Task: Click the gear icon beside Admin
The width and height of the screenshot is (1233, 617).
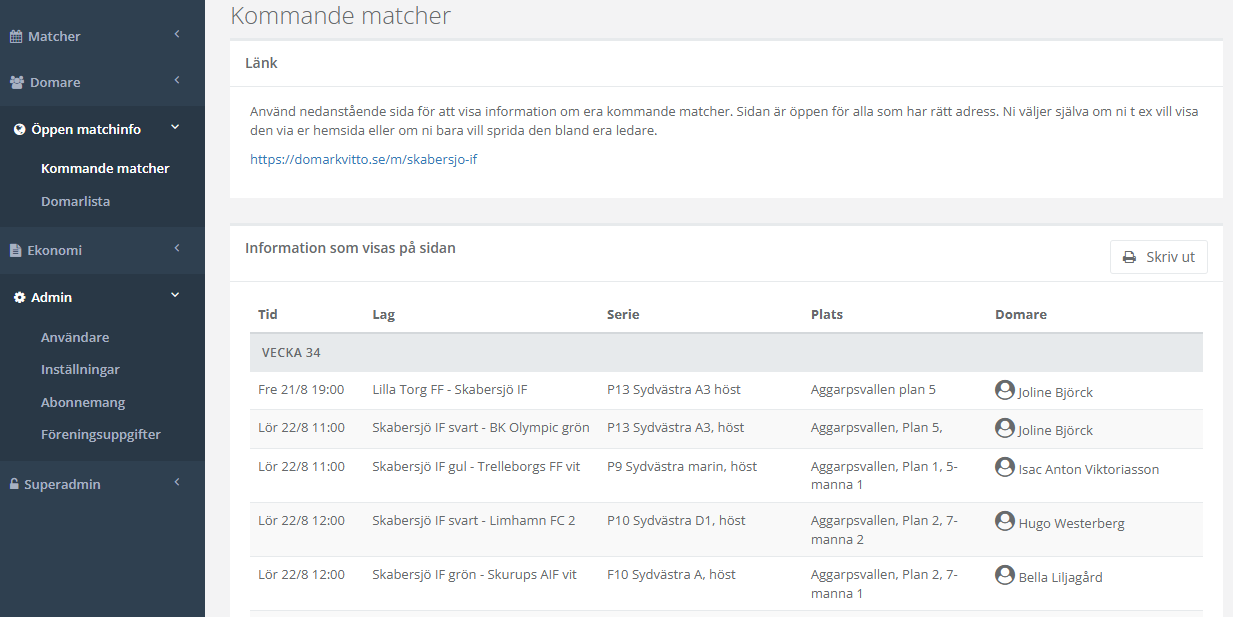Action: pos(19,297)
